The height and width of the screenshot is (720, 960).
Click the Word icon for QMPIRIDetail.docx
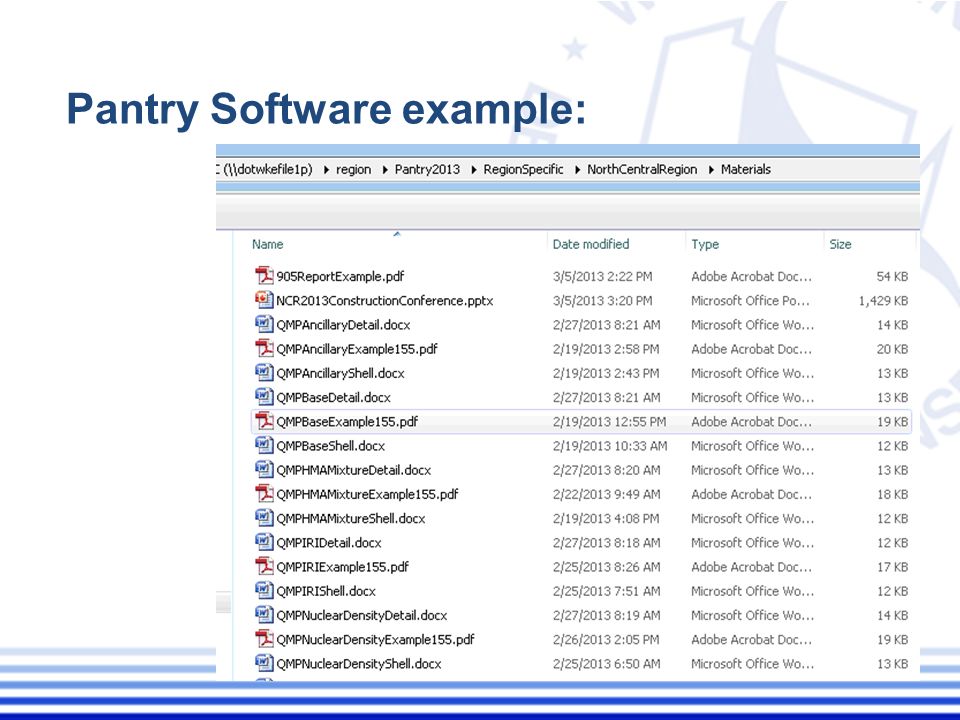(264, 542)
